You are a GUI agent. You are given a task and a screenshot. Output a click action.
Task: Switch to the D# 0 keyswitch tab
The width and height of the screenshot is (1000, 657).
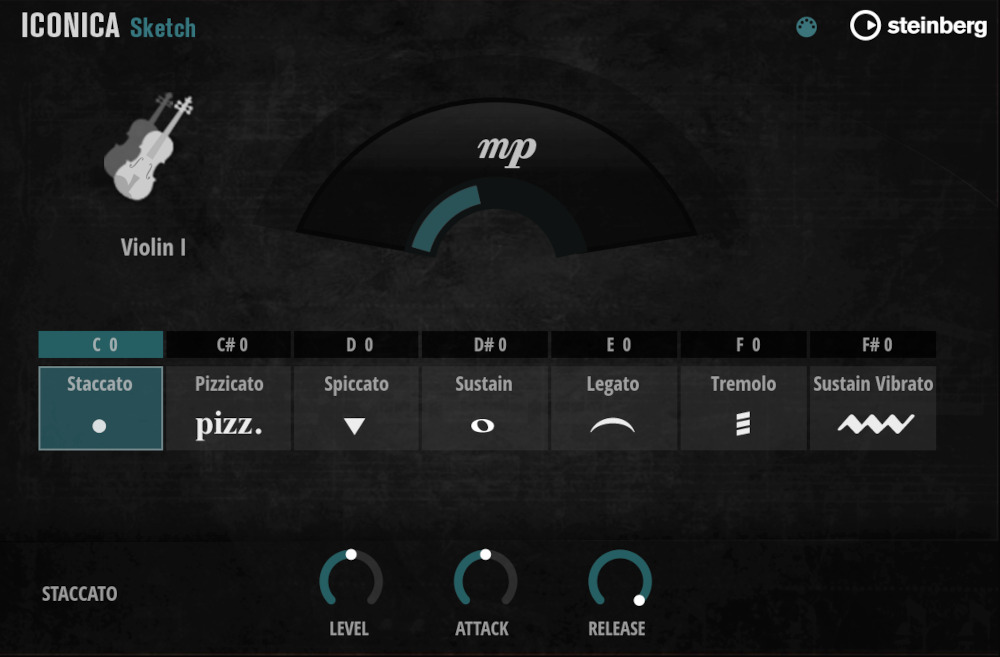point(484,344)
